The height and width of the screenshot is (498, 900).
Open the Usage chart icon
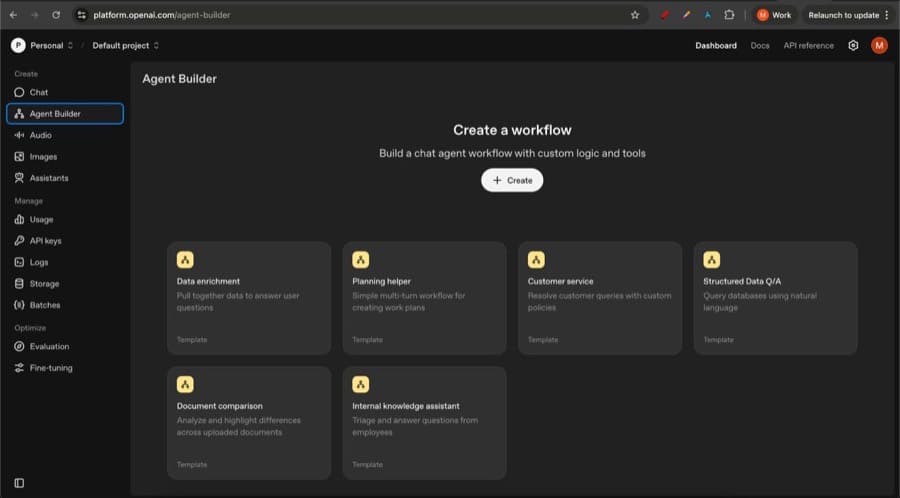(19, 219)
